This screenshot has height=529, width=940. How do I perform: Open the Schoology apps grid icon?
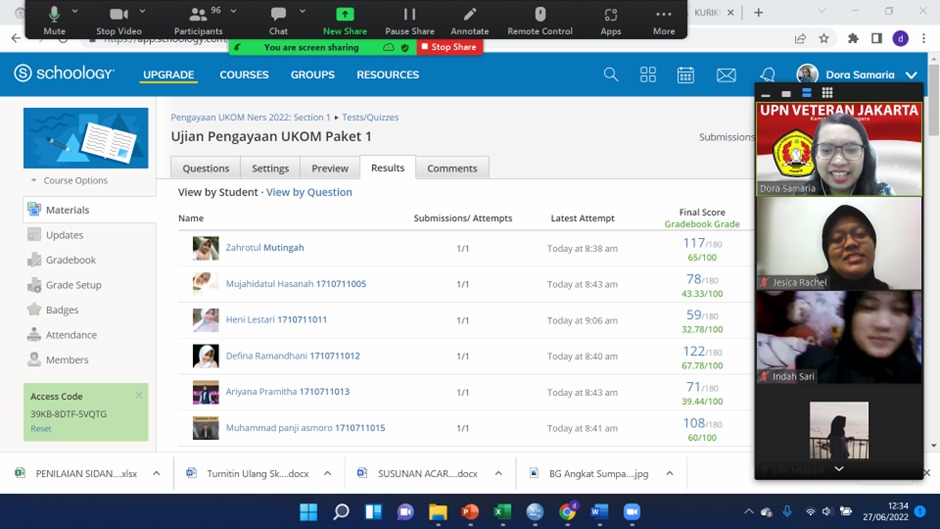tap(648, 75)
